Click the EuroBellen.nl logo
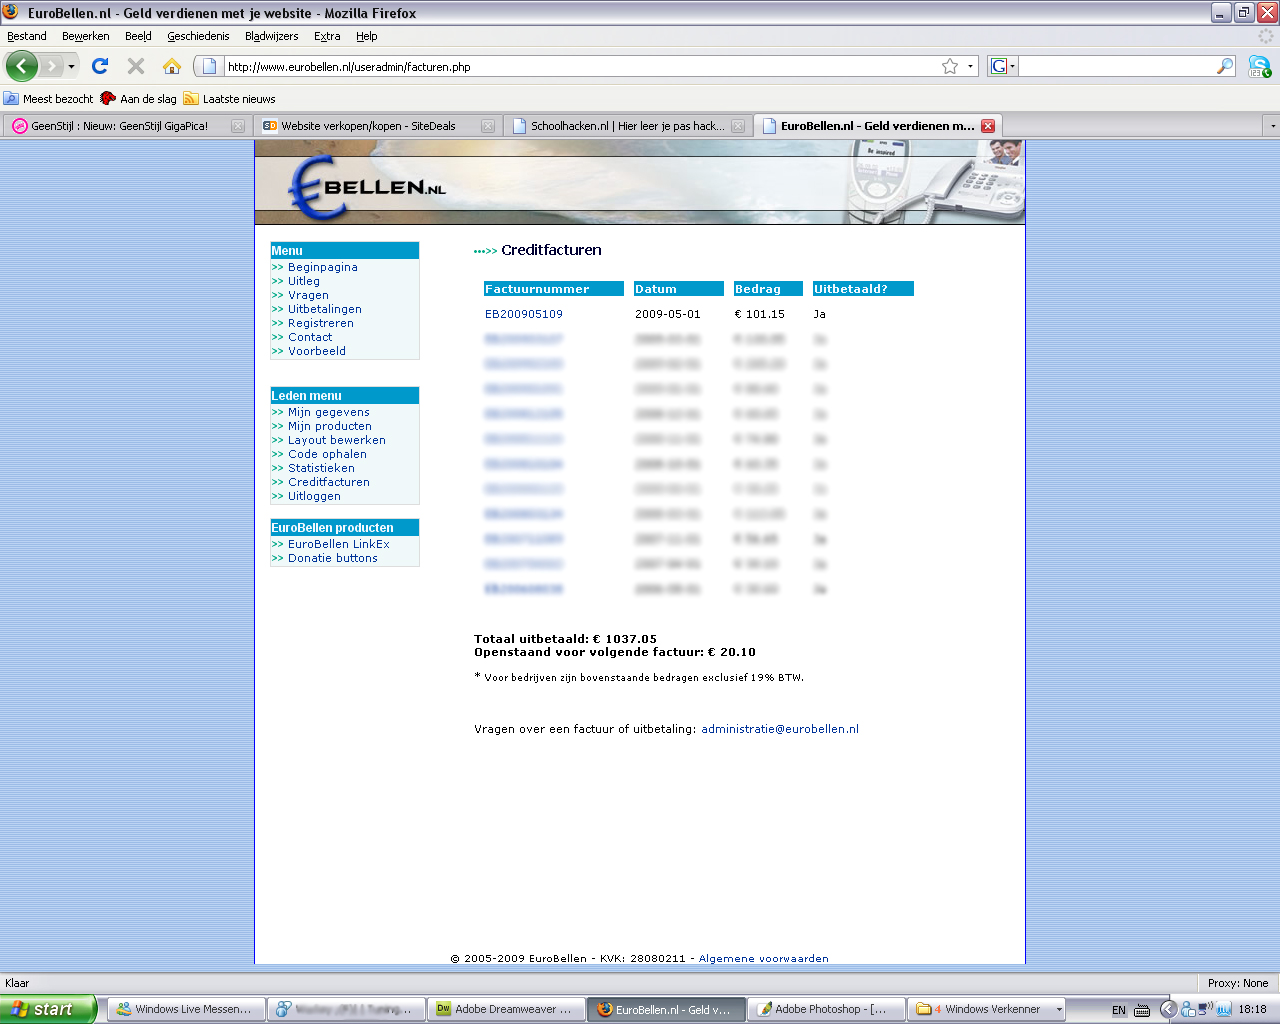Screen dimensions: 1280x1024 point(366,187)
